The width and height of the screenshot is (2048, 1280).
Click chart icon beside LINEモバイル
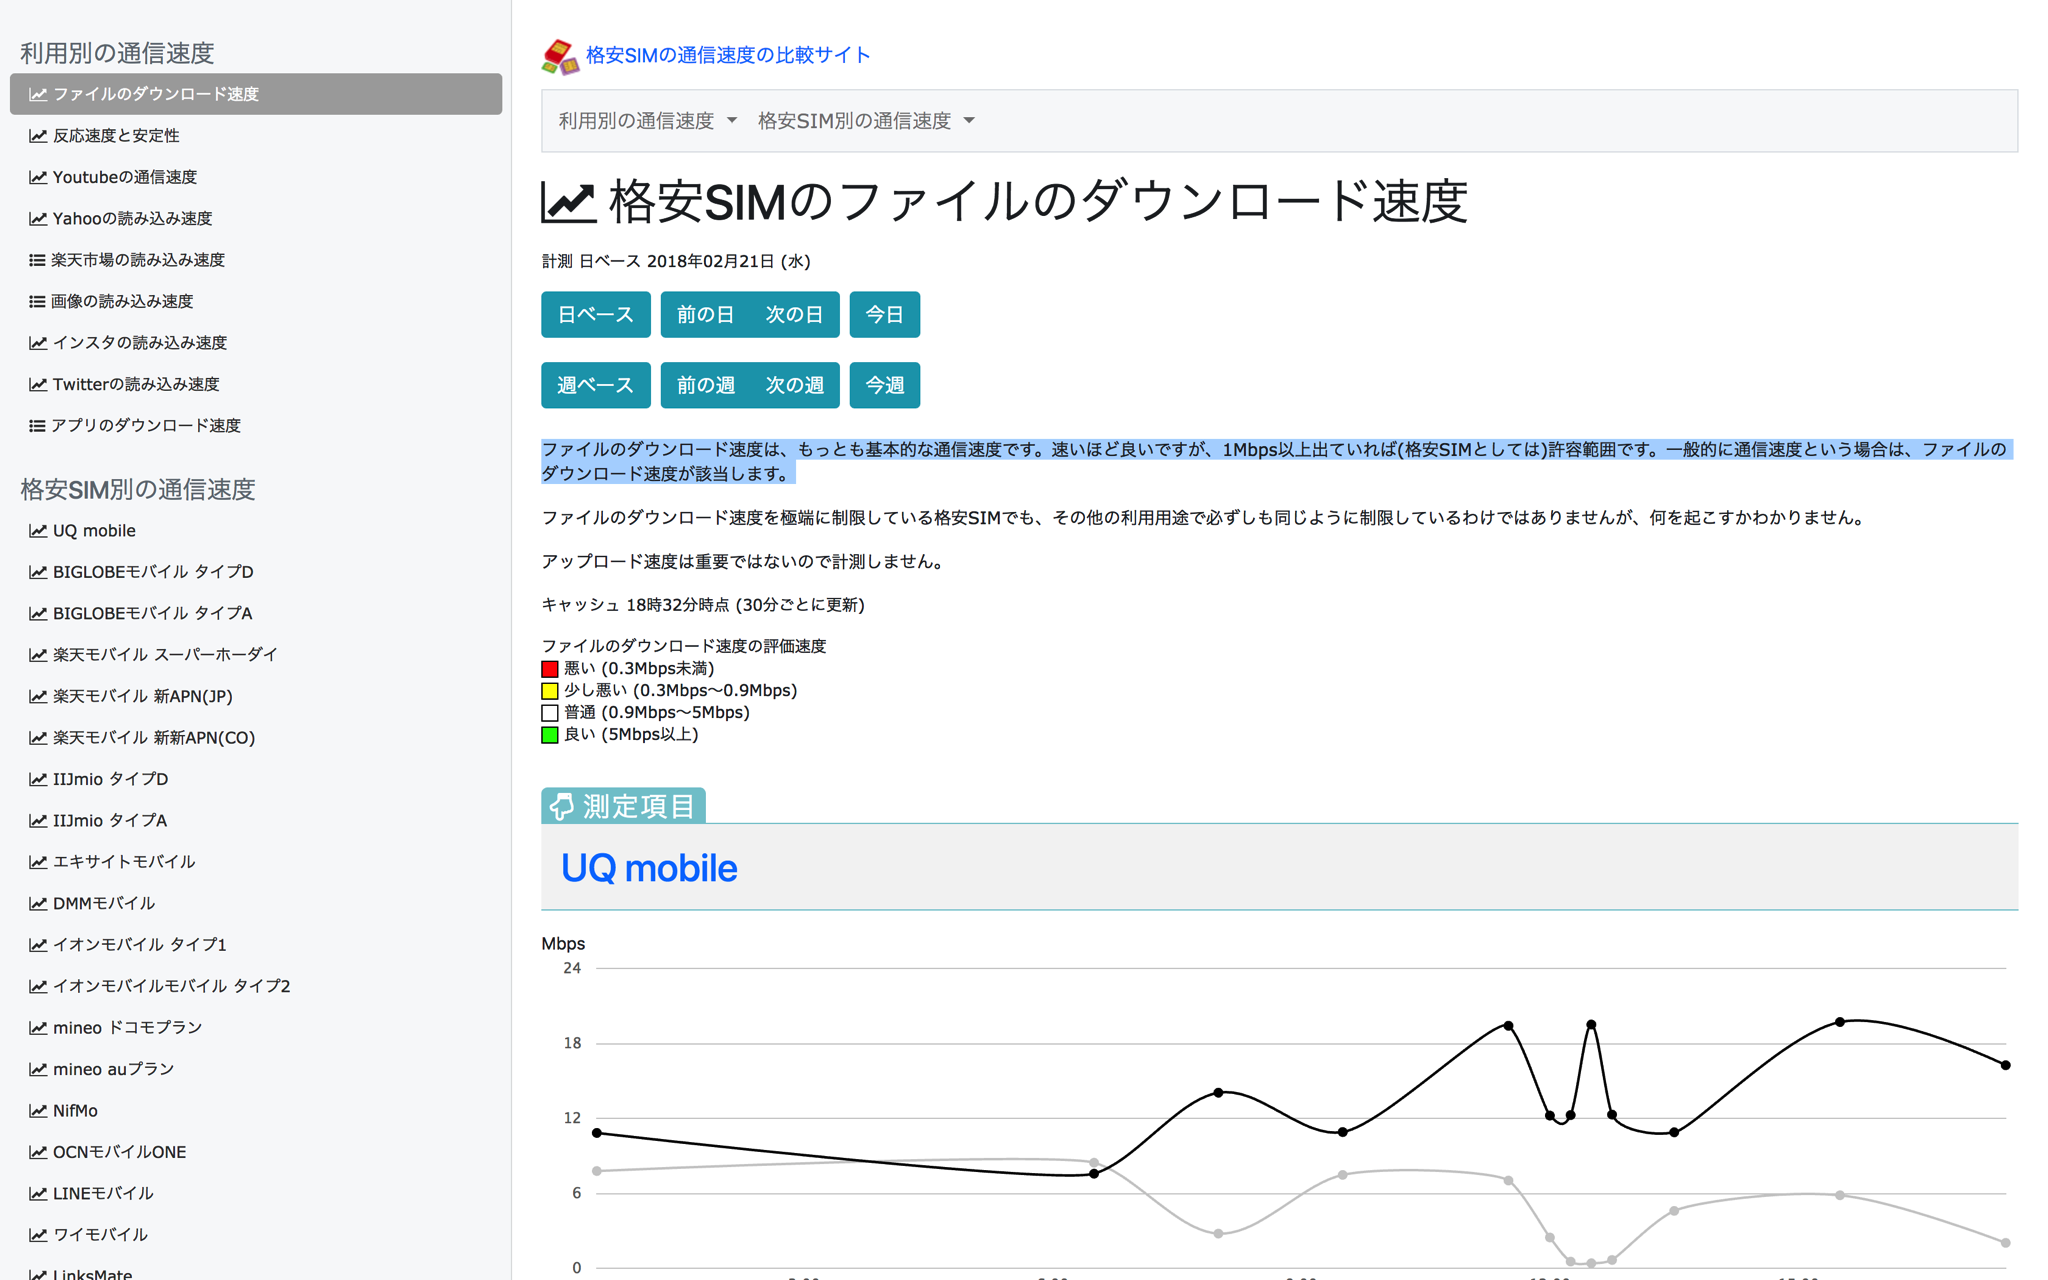pos(38,1194)
